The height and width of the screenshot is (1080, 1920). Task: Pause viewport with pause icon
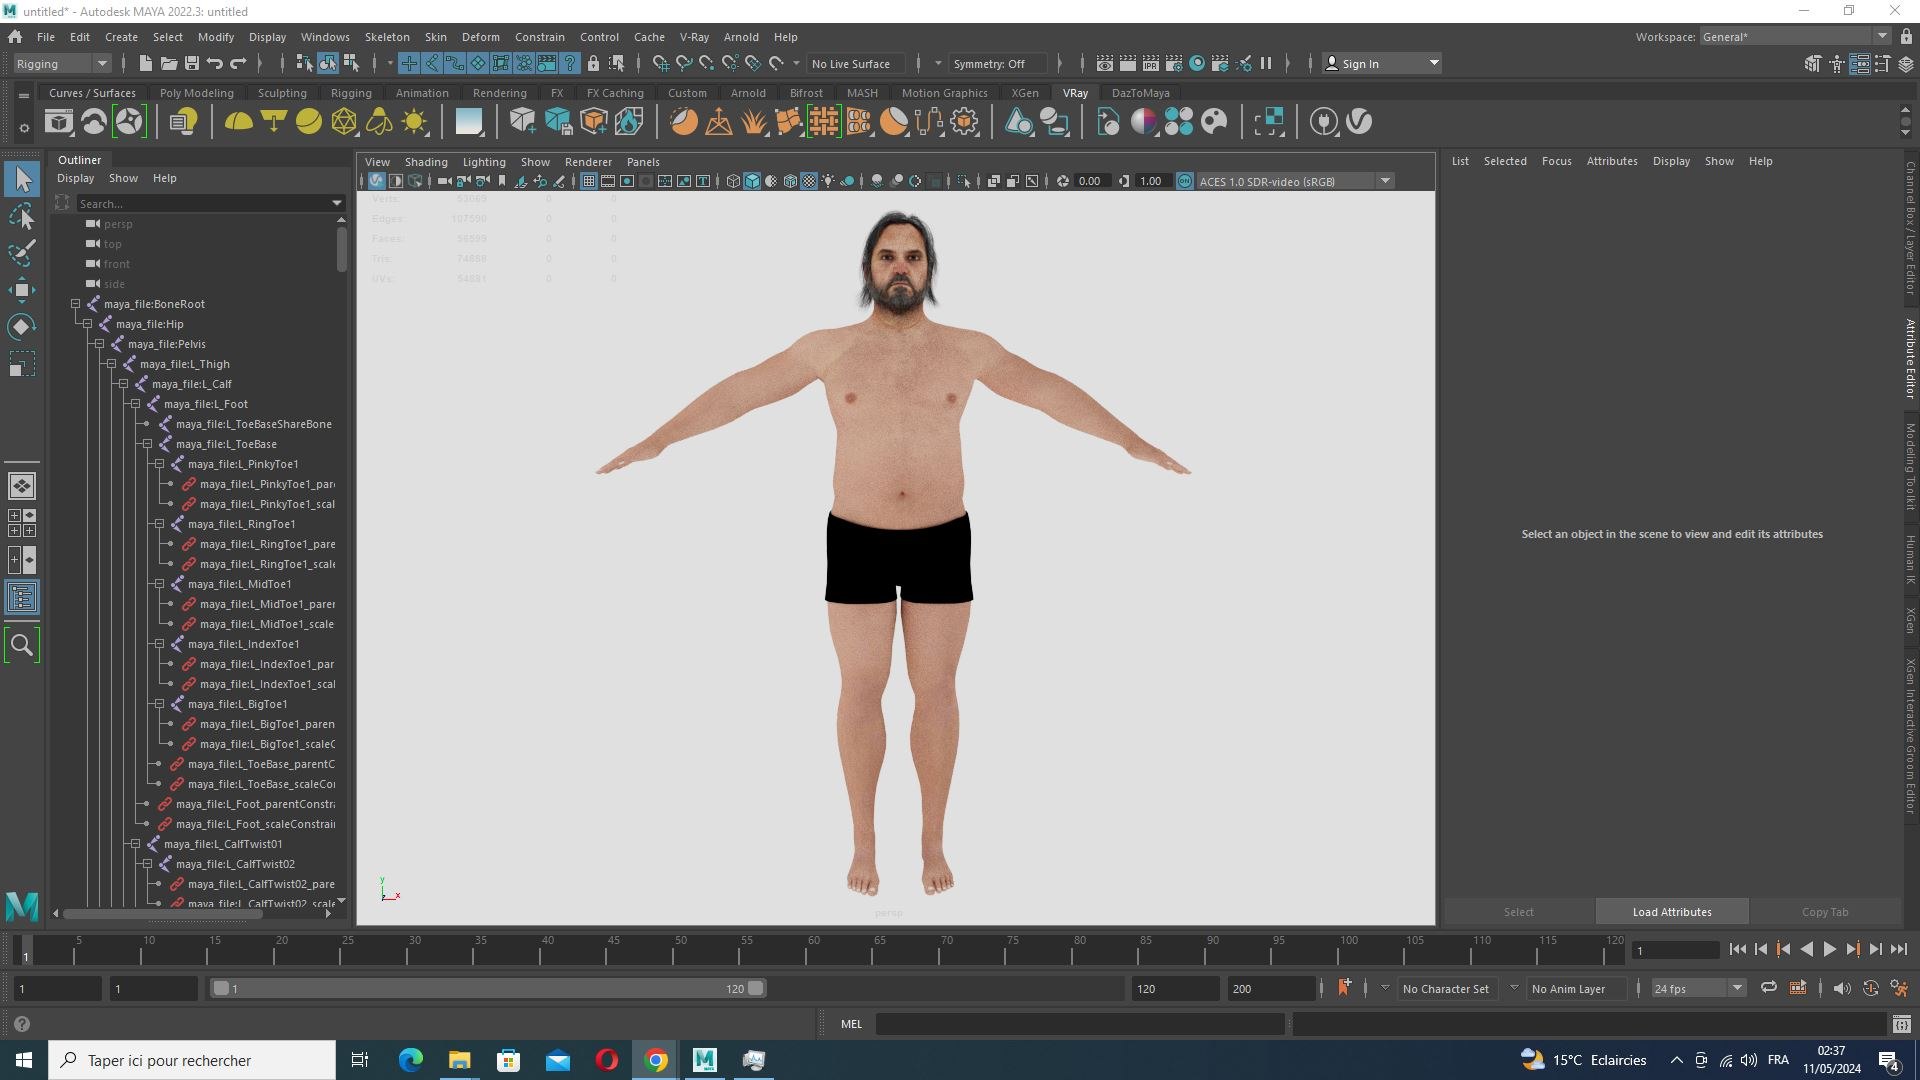coord(1266,63)
